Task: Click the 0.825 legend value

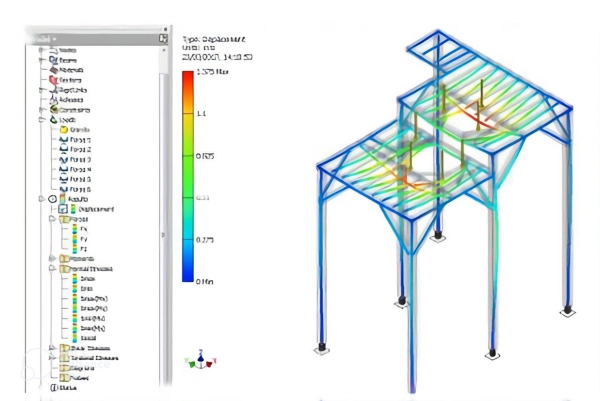Action: click(x=205, y=156)
